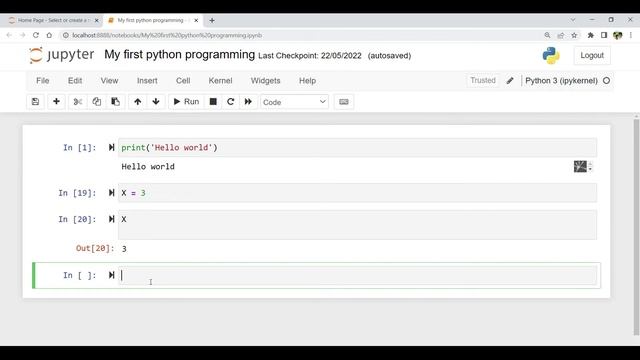Click the browser address bar URL
The image size is (640, 360).
tap(167, 35)
